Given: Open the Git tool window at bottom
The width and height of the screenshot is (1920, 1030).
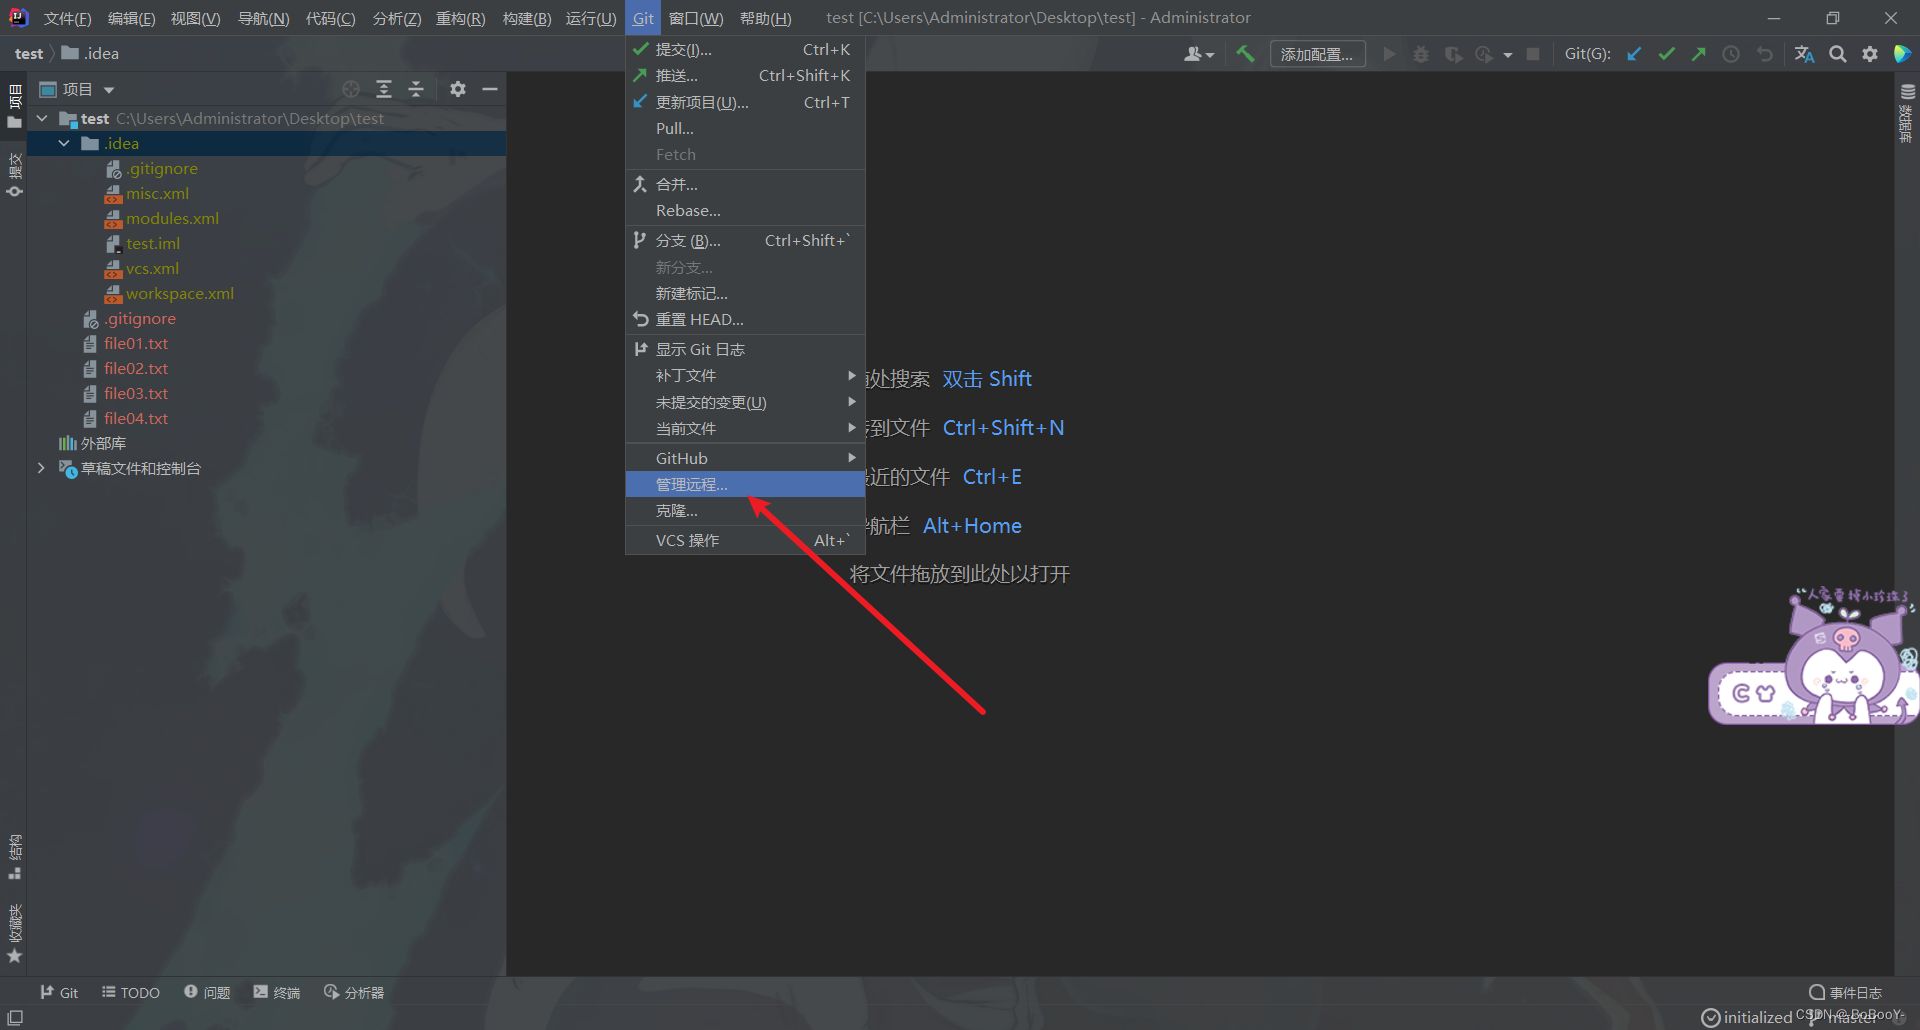Looking at the screenshot, I should click(x=59, y=992).
